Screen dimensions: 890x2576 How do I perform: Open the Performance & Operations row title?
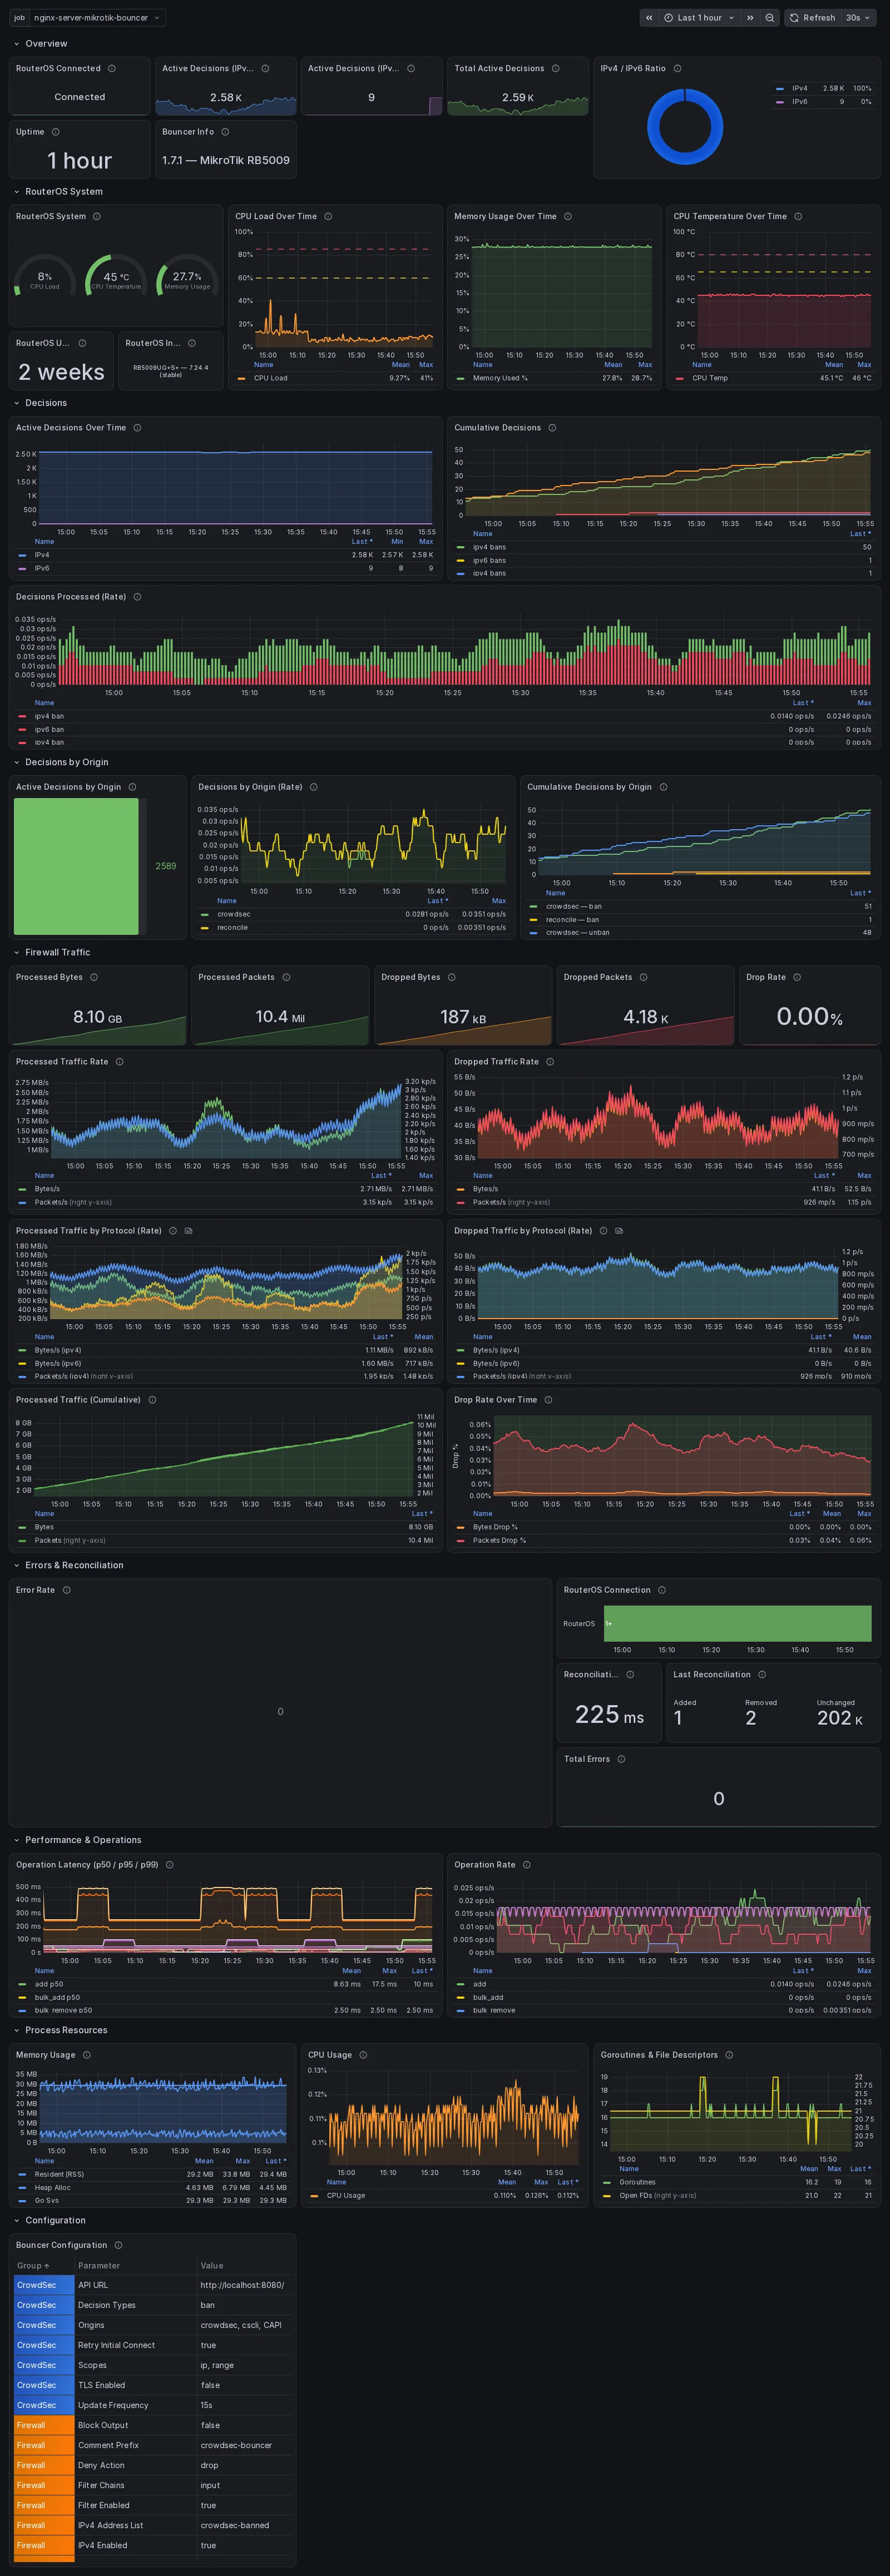pyautogui.click(x=83, y=1840)
